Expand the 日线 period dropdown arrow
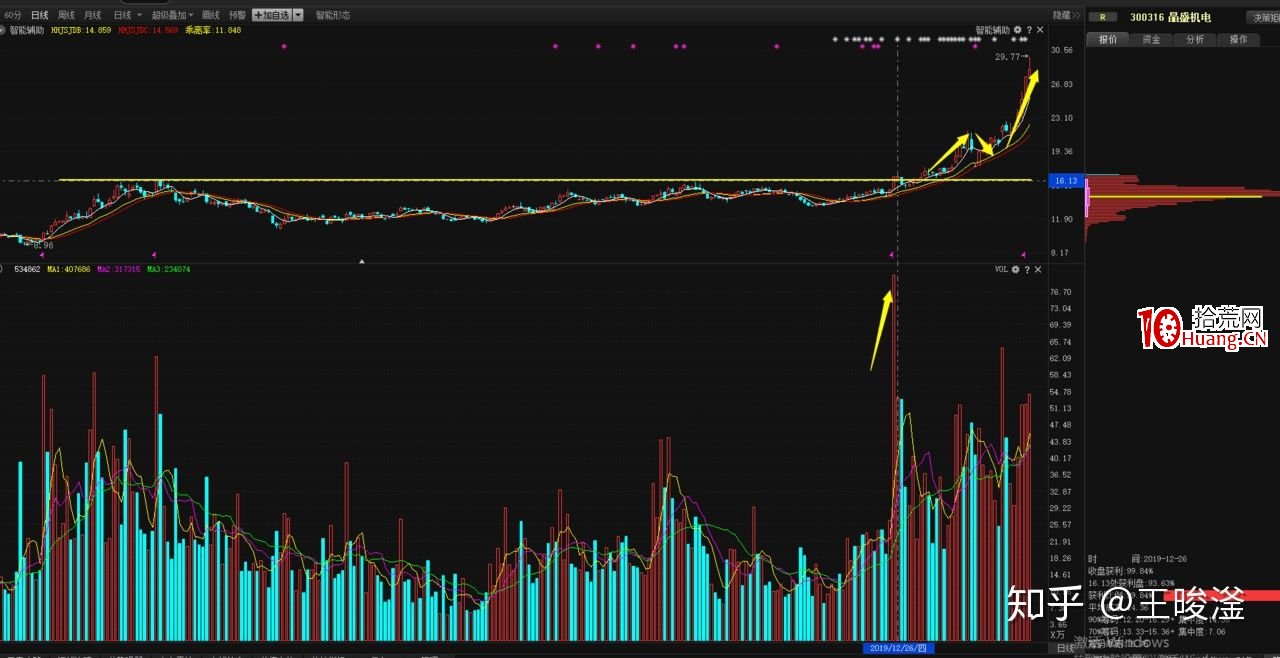1280x658 pixels. click(138, 15)
